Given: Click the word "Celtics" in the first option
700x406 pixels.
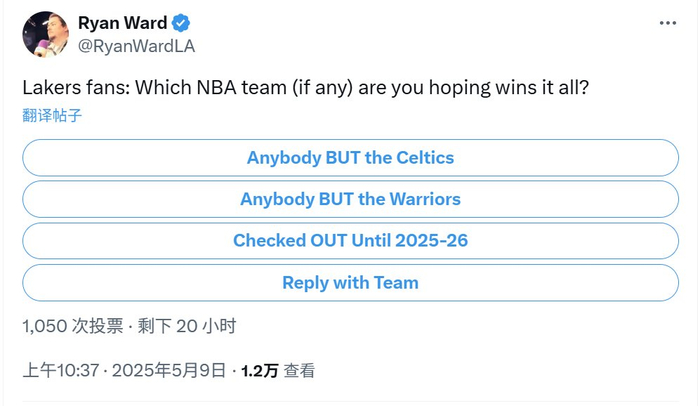Looking at the screenshot, I should click(425, 158).
